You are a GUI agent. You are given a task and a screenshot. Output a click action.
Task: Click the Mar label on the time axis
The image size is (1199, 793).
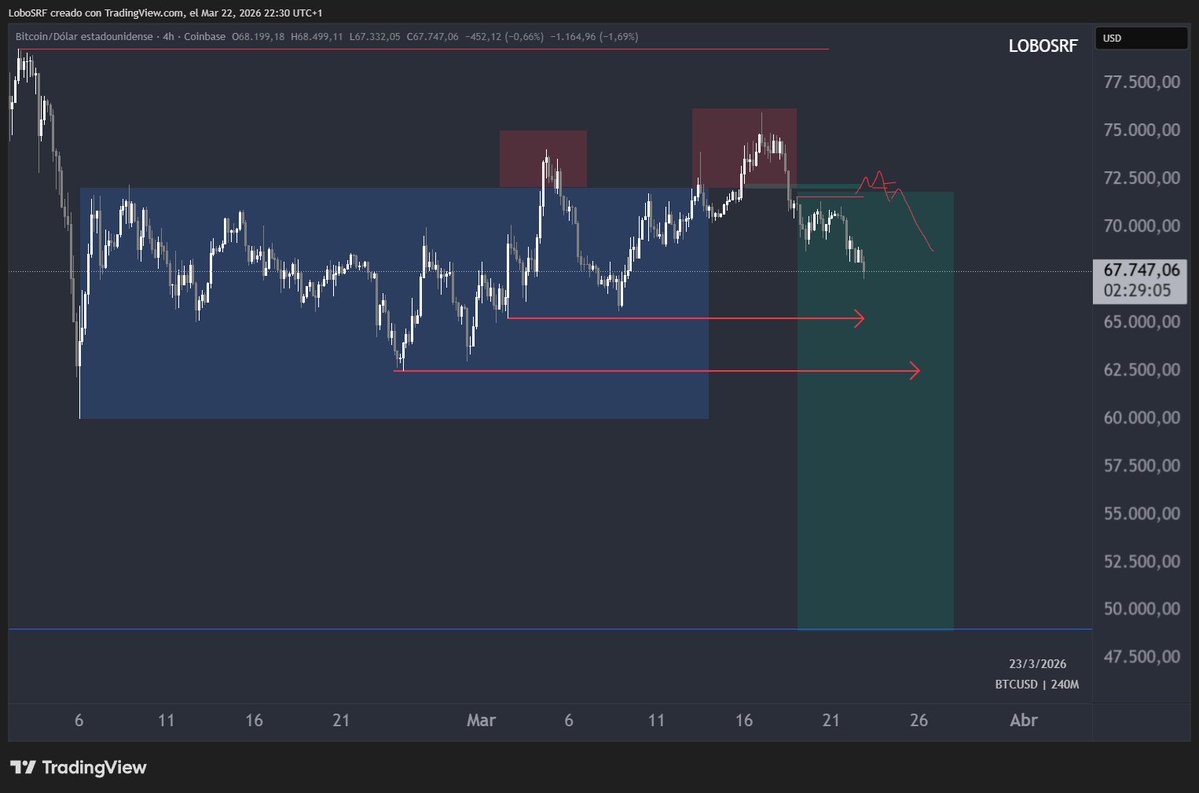[x=481, y=720]
